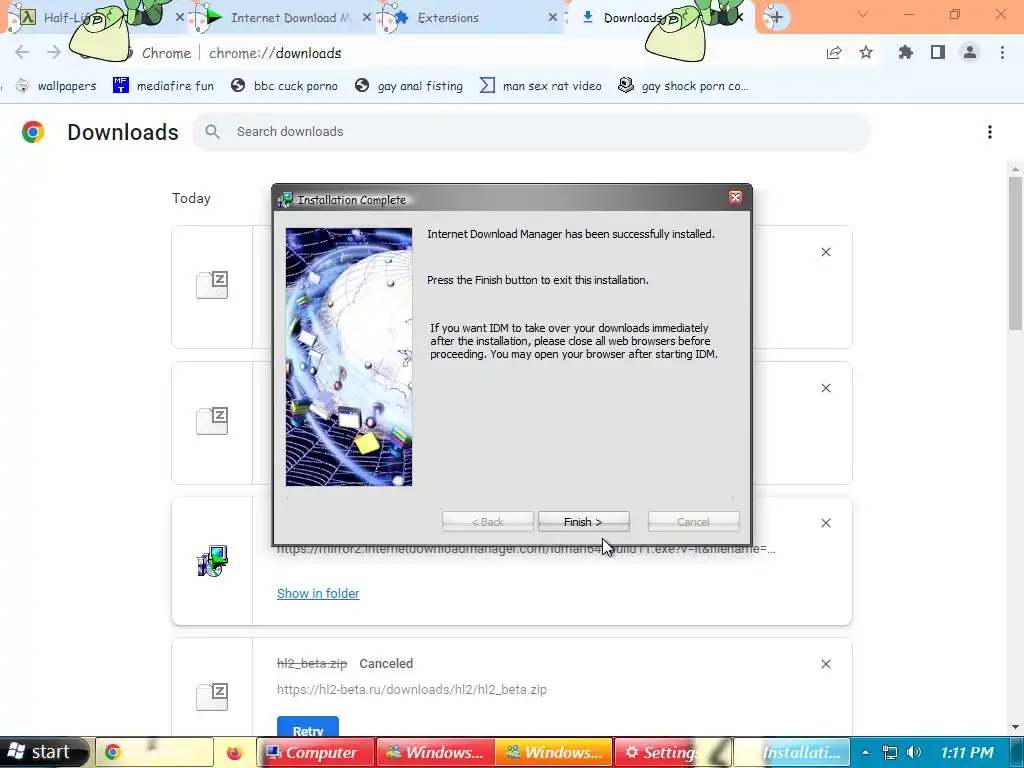Click the browser forward arrow
1024x768 pixels.
(54, 53)
